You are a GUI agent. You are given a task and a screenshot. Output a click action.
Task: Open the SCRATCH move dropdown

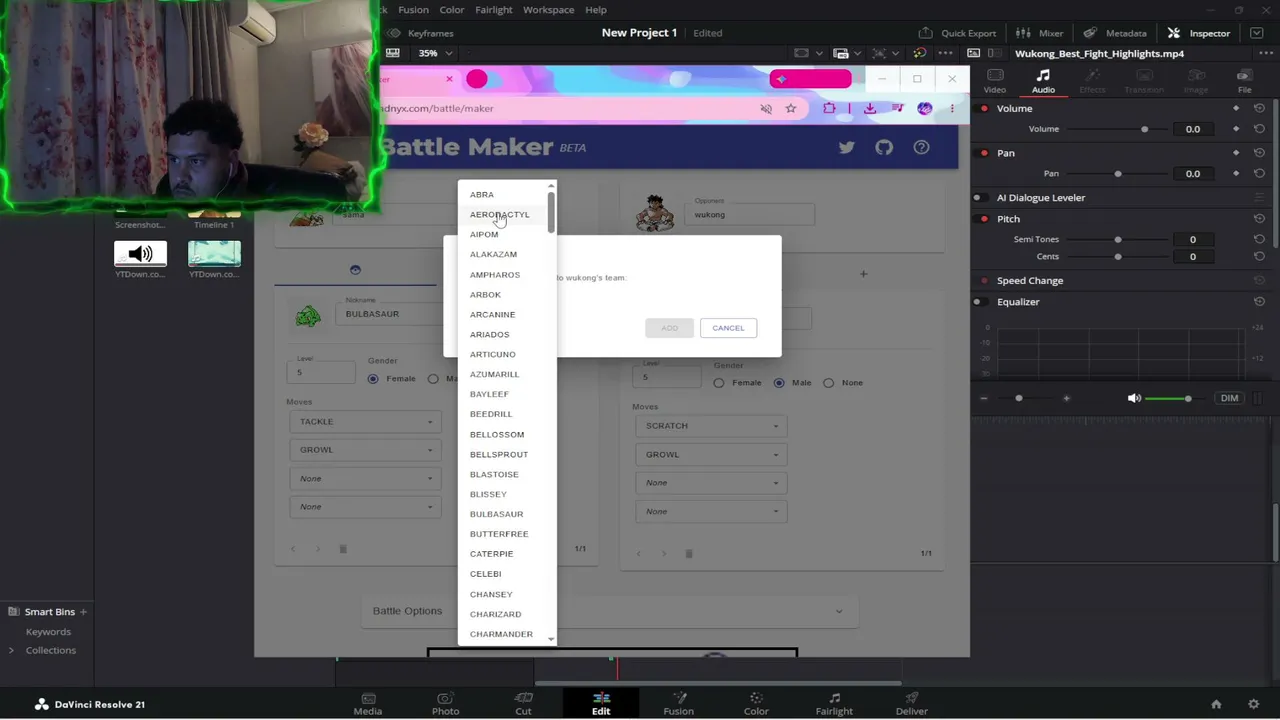(710, 426)
